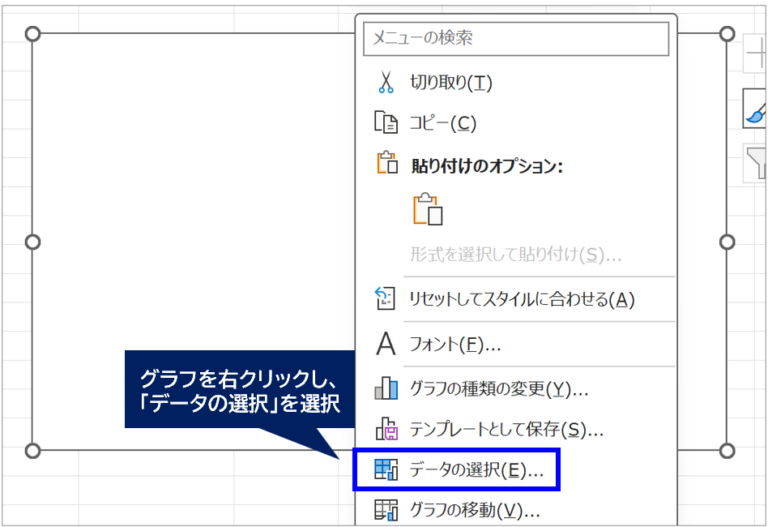
Task: Click the chart's left-middle resize handle
Action: coord(32,242)
